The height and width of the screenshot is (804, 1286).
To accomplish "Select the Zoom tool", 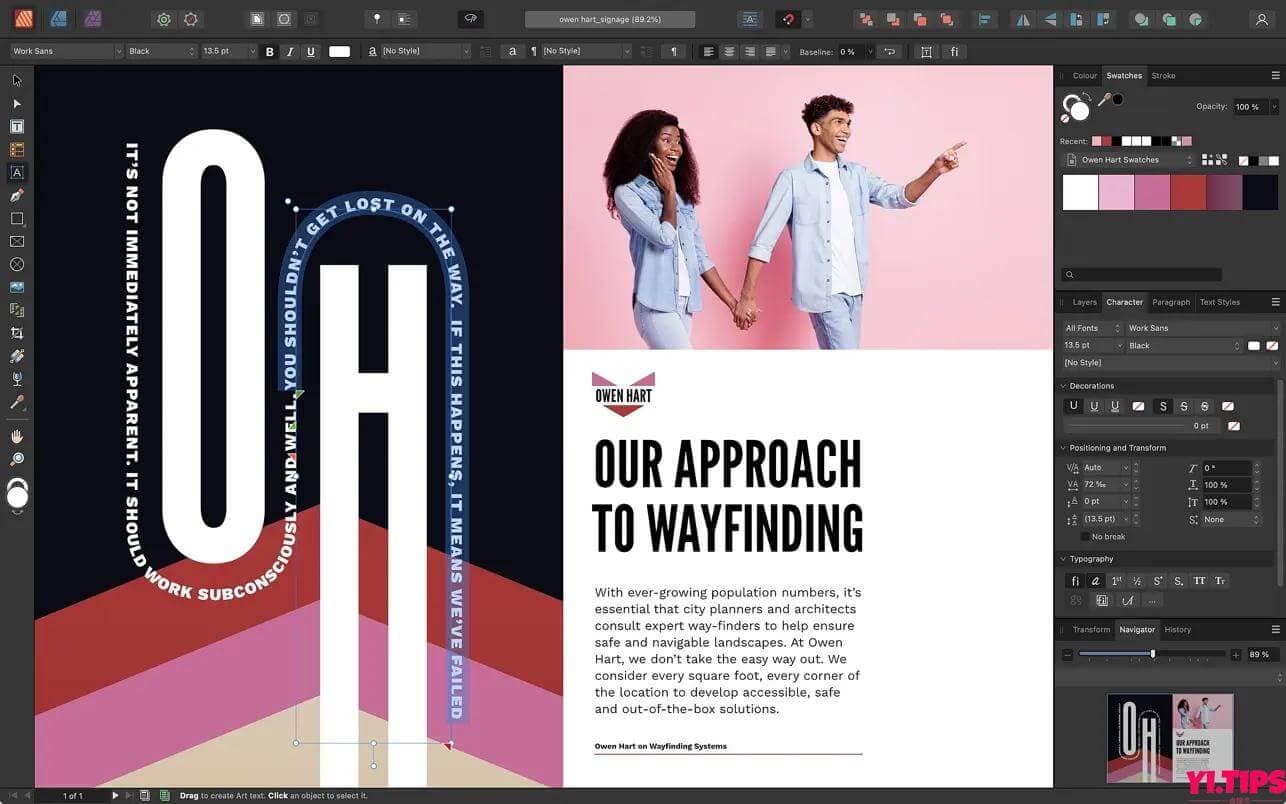I will point(16,458).
